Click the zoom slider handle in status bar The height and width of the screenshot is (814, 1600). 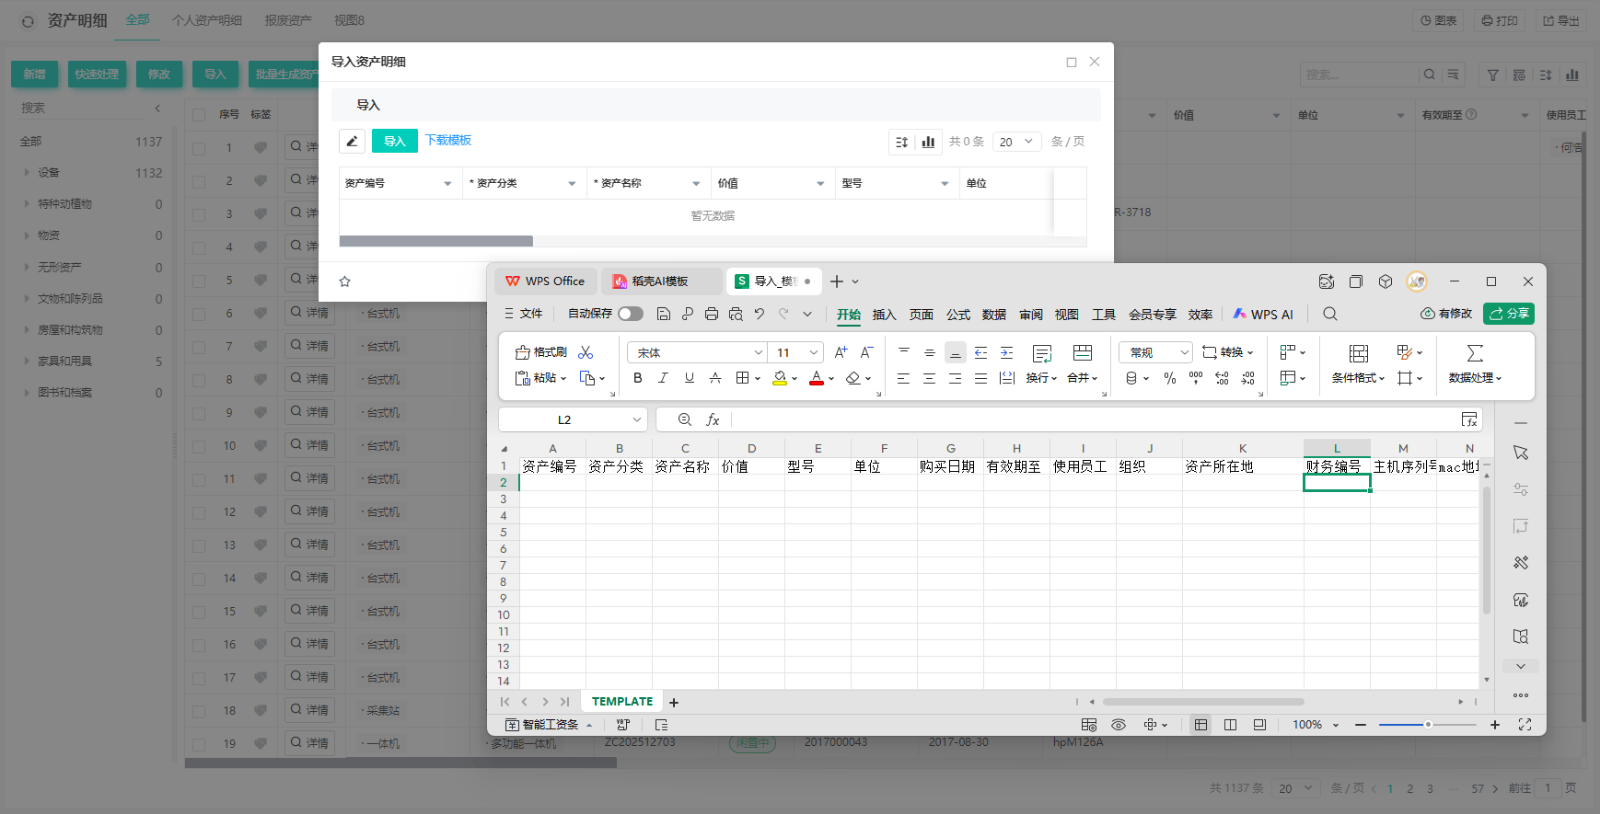coord(1428,724)
